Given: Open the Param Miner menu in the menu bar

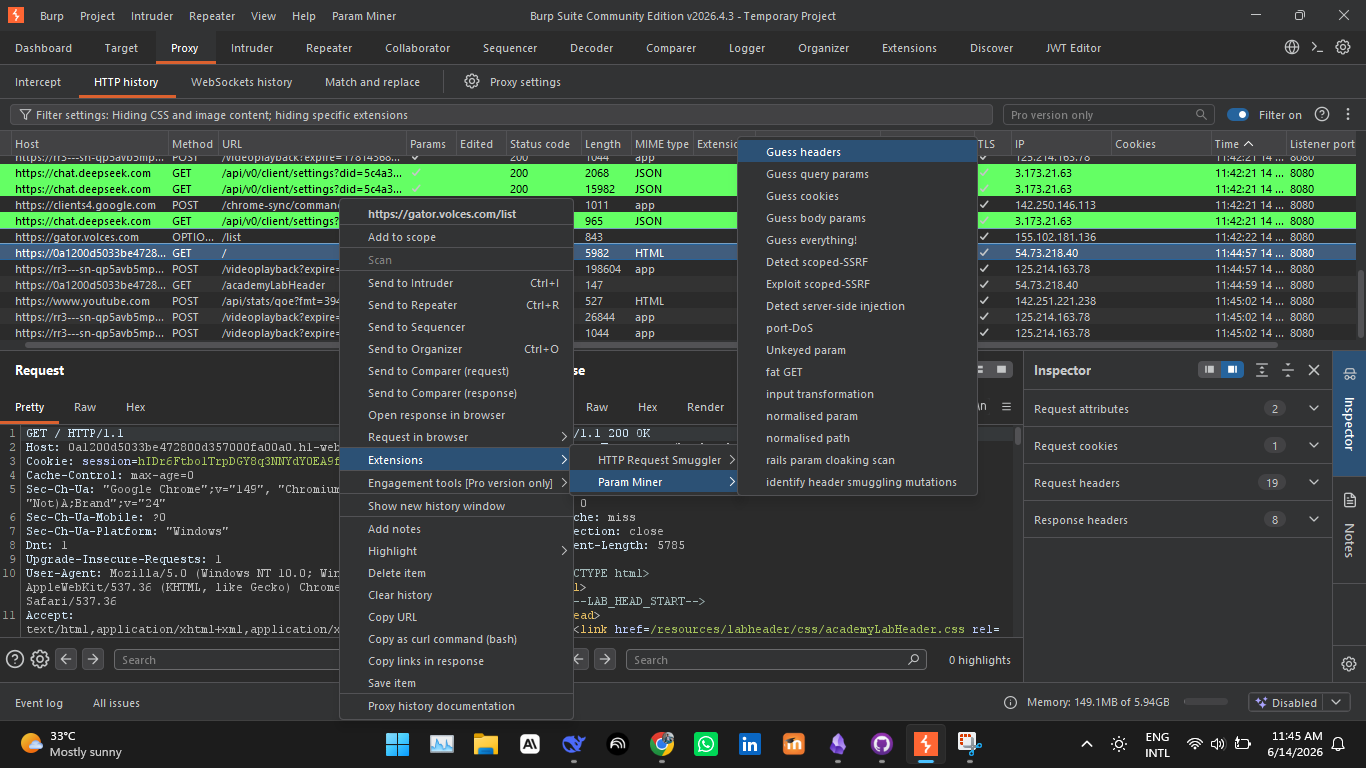Looking at the screenshot, I should tap(364, 16).
